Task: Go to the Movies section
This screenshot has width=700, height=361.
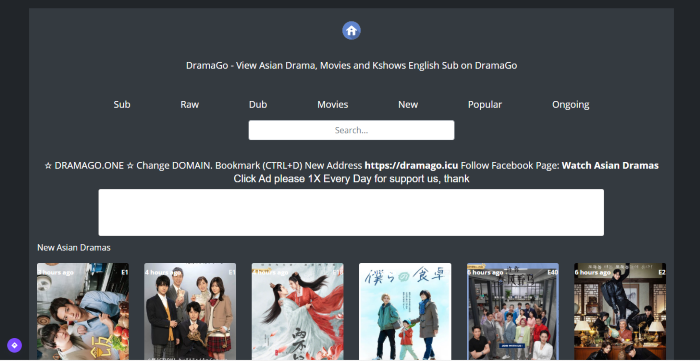Action: click(x=333, y=104)
